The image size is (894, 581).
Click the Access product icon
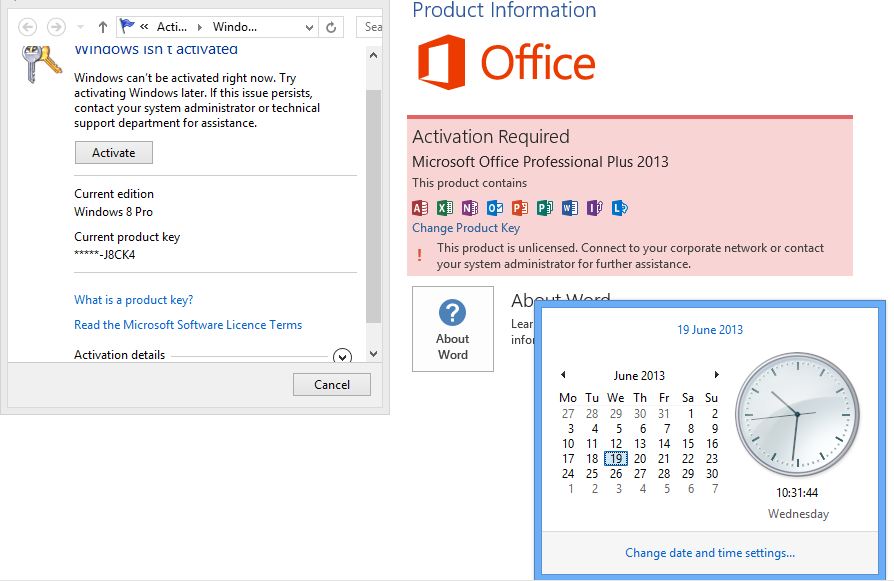point(420,208)
